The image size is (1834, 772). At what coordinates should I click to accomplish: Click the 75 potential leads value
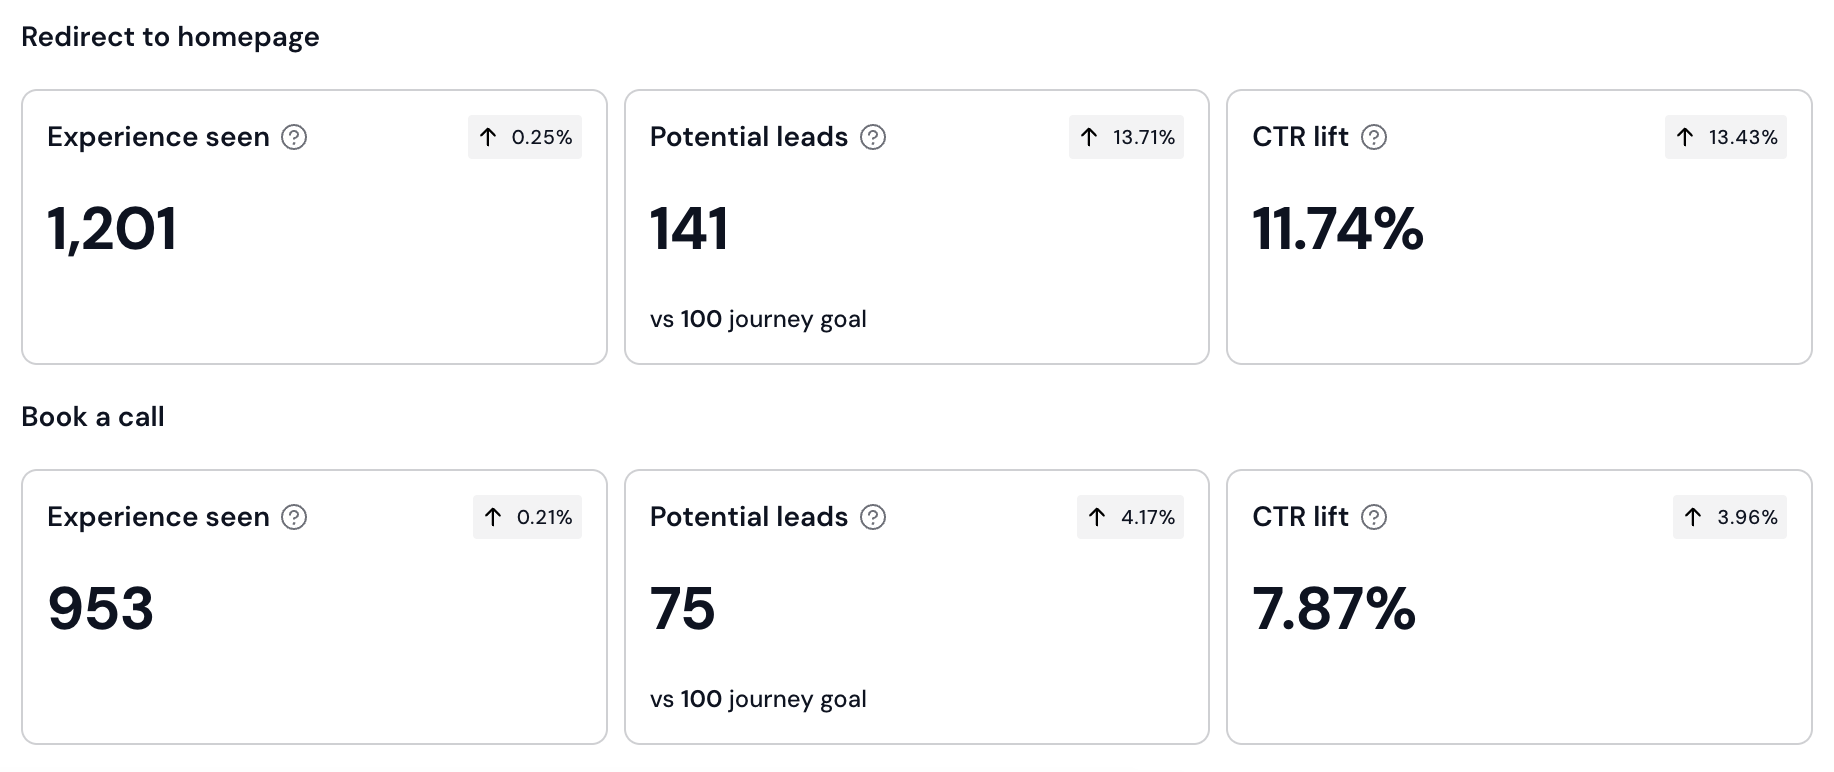(683, 608)
